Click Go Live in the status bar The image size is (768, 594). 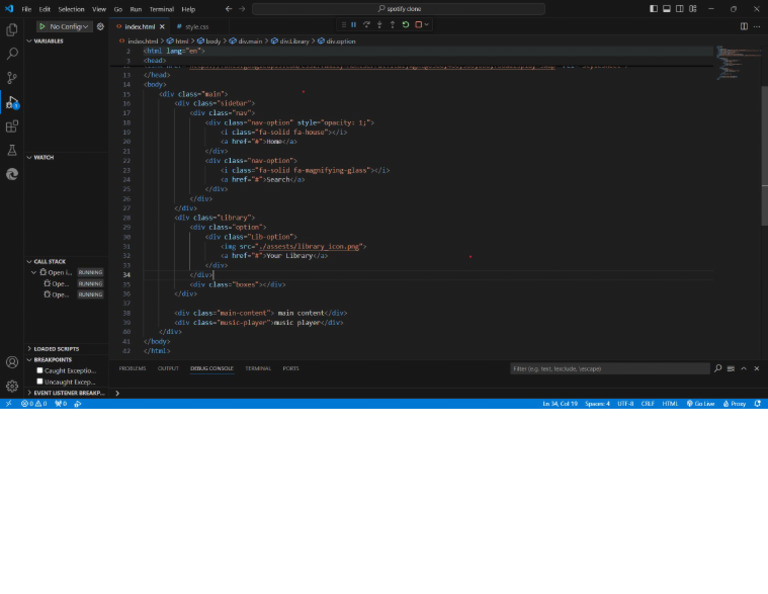coord(700,404)
